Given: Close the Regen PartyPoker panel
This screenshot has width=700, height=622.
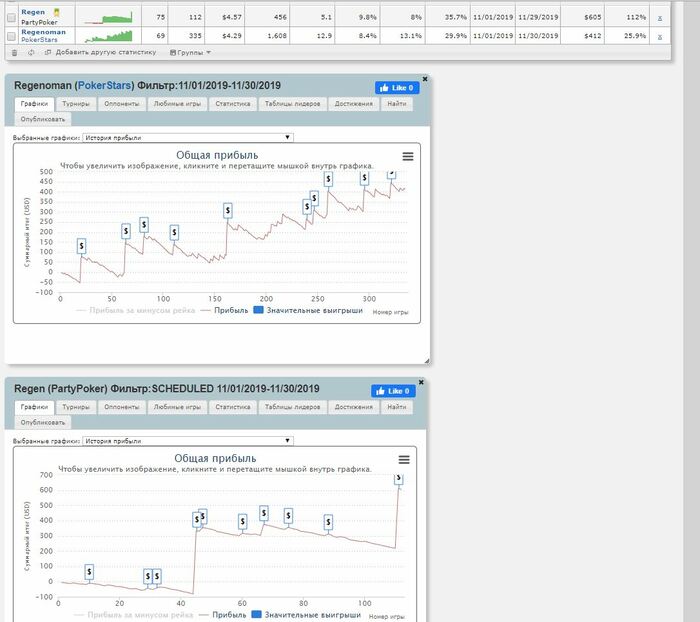Looking at the screenshot, I should pyautogui.click(x=421, y=382).
